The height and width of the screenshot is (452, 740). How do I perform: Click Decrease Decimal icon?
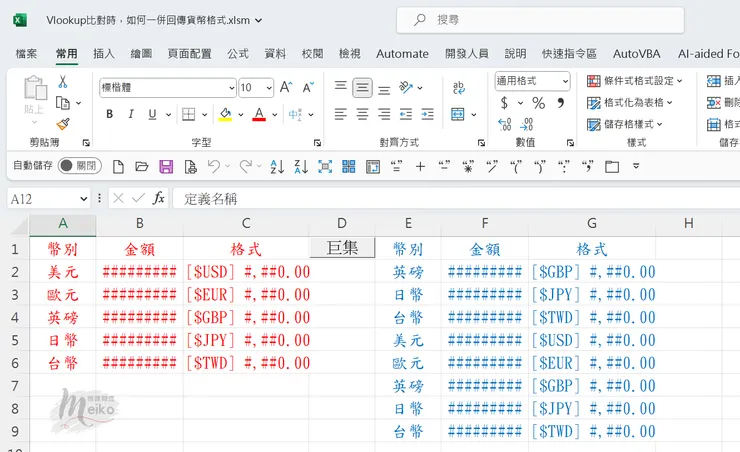pyautogui.click(x=527, y=124)
